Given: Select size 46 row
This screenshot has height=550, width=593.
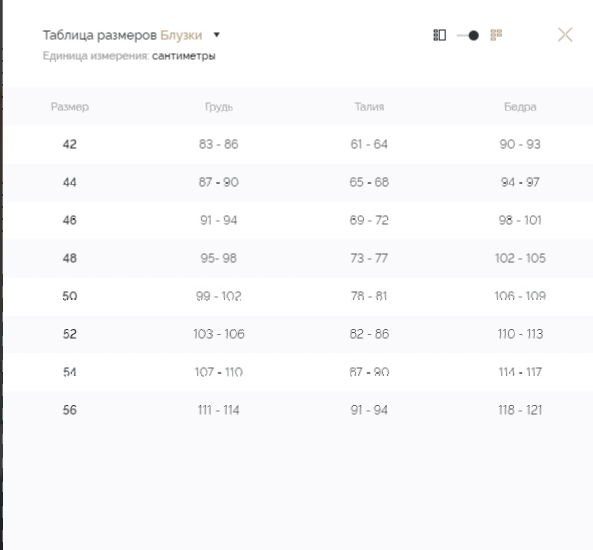Looking at the screenshot, I should point(298,220).
